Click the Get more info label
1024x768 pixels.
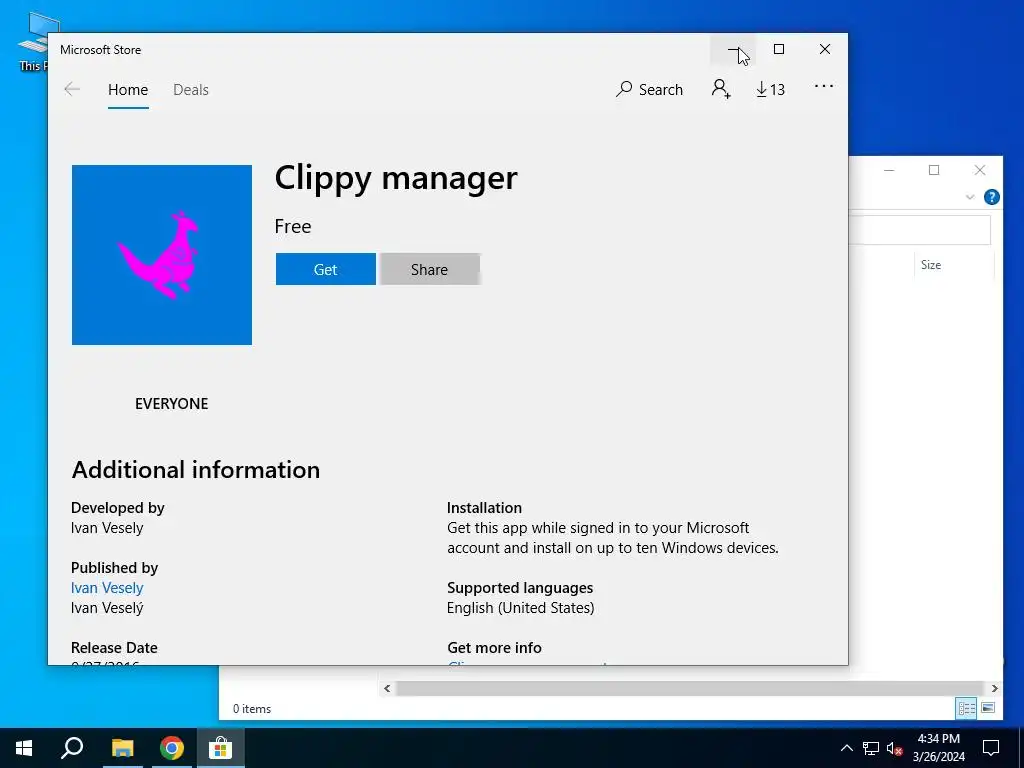[494, 648]
